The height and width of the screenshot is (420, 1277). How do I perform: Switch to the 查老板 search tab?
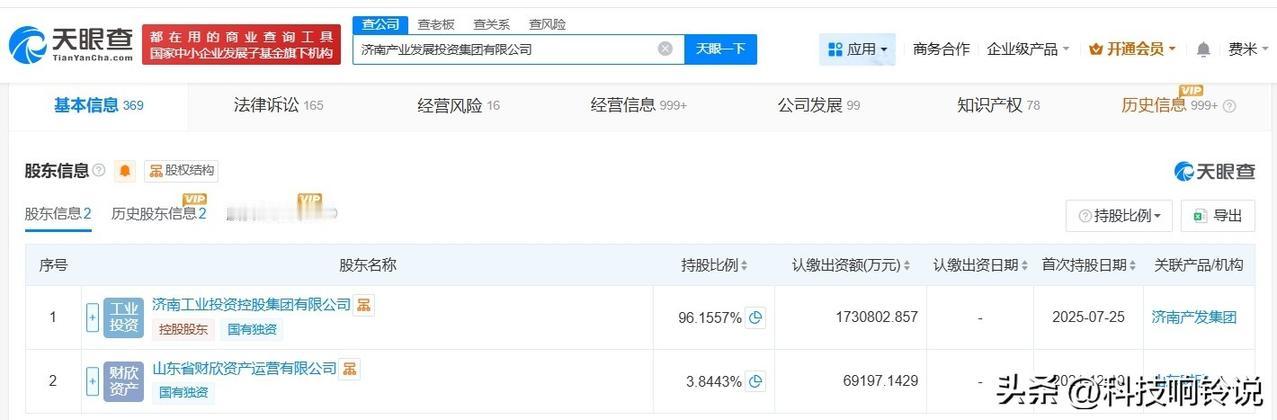click(x=436, y=24)
